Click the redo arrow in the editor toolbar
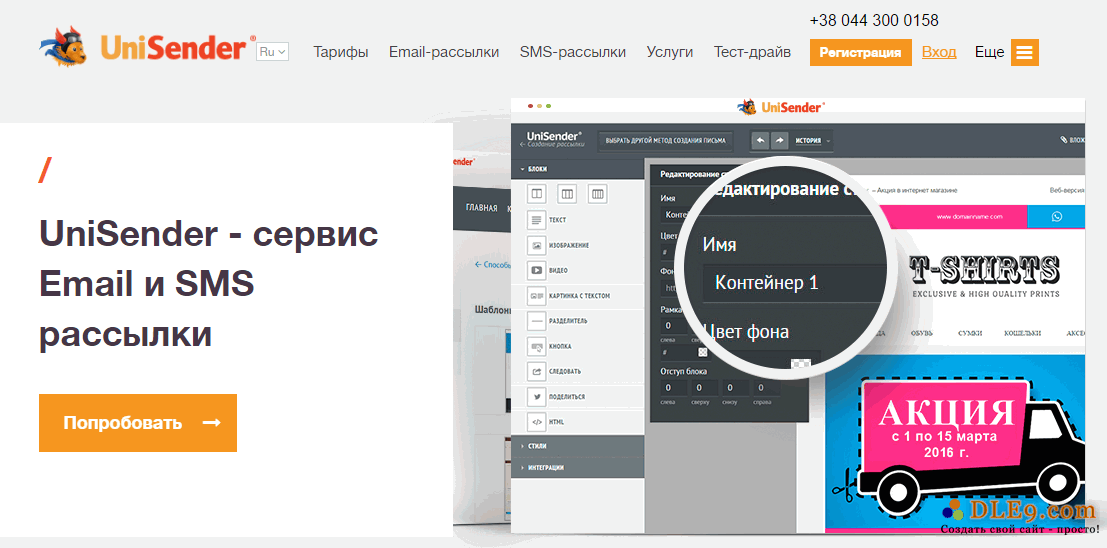The width and height of the screenshot is (1107, 548). tap(779, 140)
